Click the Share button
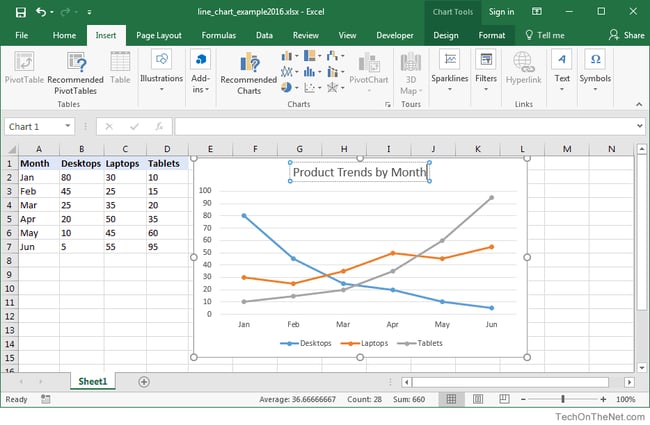Screen dimensions: 650x425 pyautogui.click(x=627, y=34)
